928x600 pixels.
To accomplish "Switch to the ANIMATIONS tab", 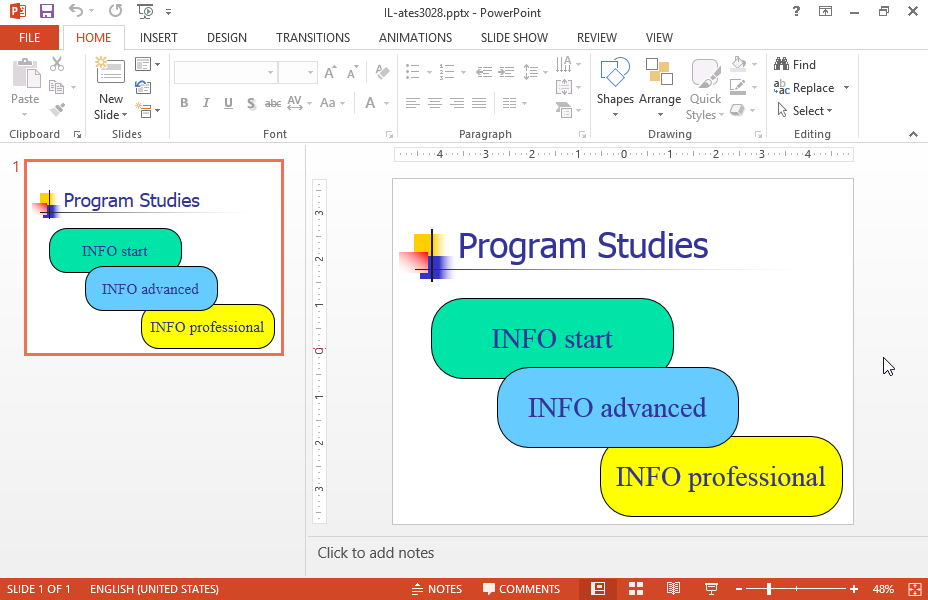I will pyautogui.click(x=415, y=38).
